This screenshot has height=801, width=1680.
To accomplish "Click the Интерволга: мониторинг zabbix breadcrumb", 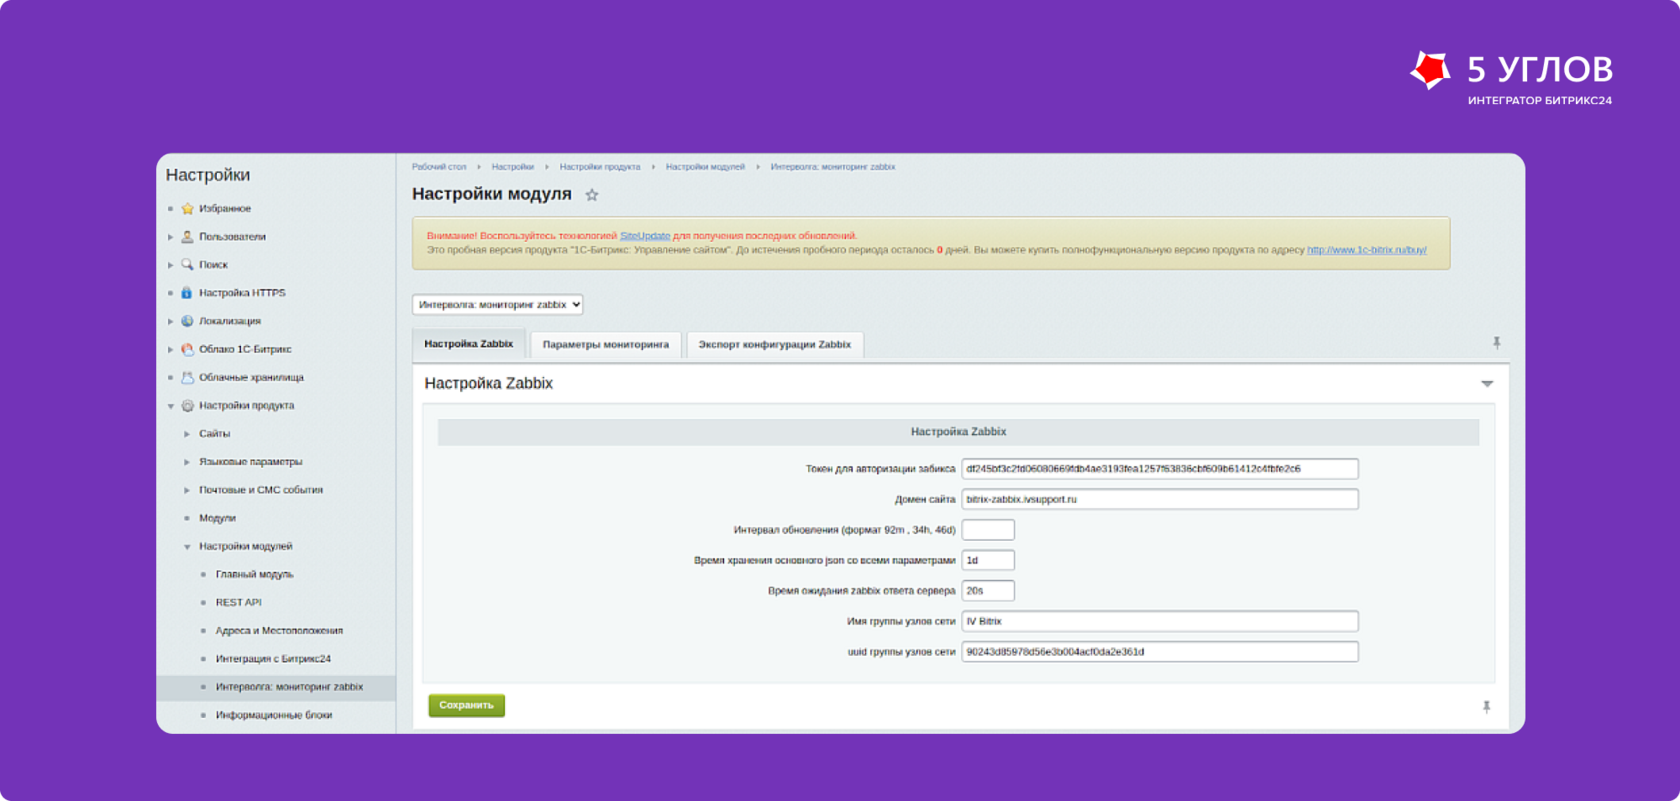I will (x=833, y=167).
